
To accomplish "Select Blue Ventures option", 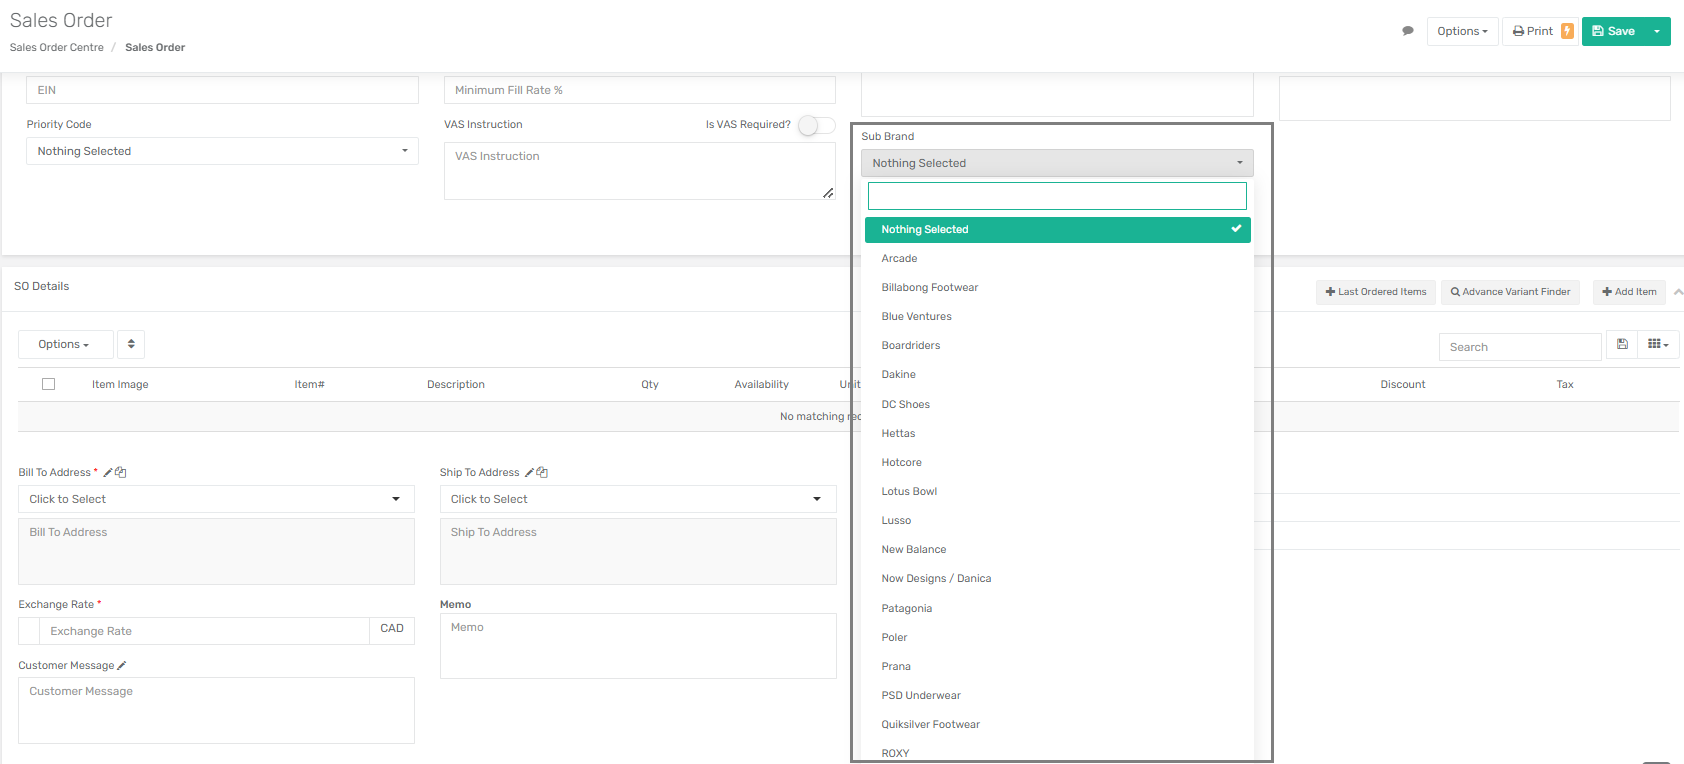I will point(916,316).
